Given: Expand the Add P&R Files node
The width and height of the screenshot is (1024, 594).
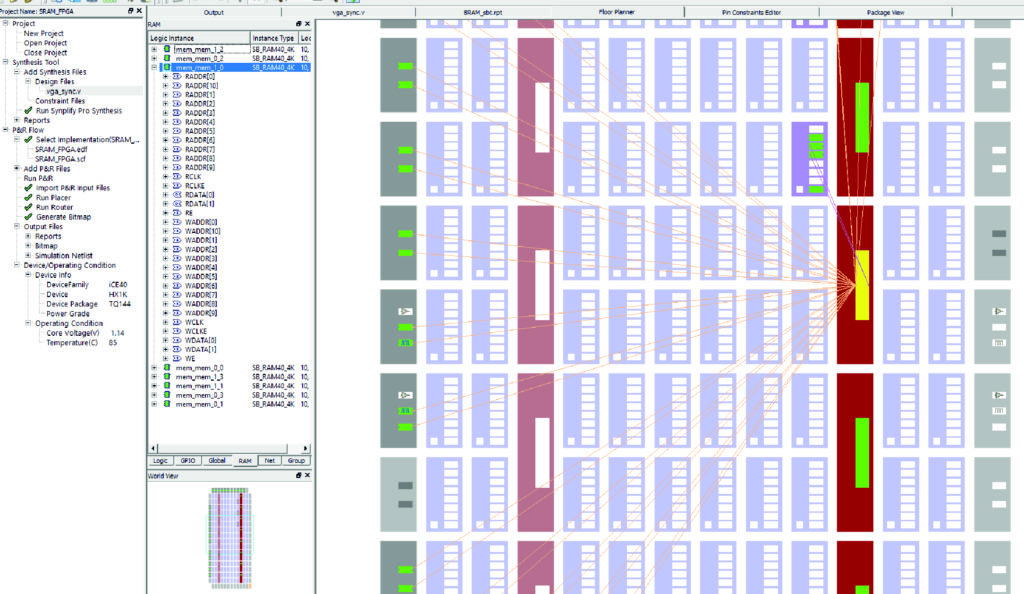Looking at the screenshot, I should tap(16, 168).
